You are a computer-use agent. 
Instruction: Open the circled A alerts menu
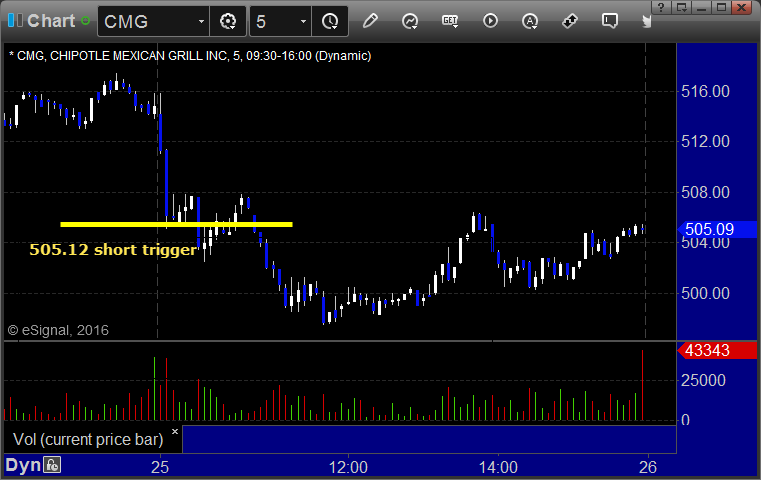point(529,21)
